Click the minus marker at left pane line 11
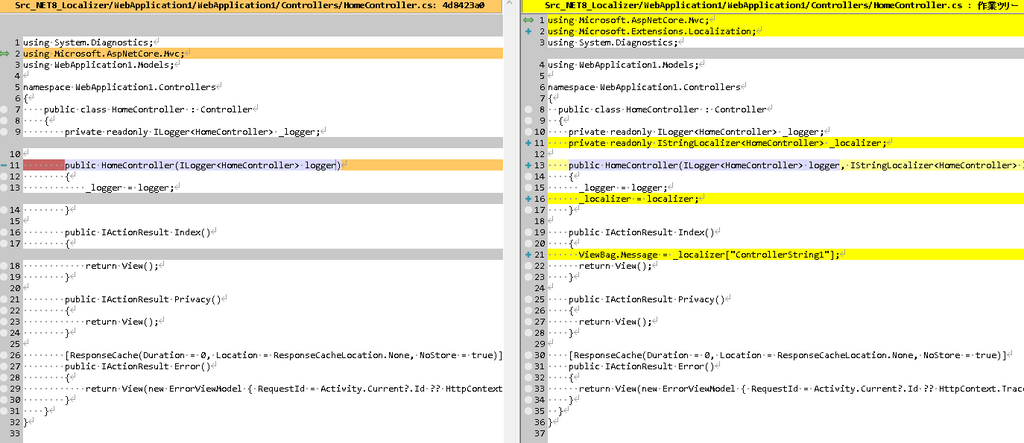 click(x=5, y=165)
